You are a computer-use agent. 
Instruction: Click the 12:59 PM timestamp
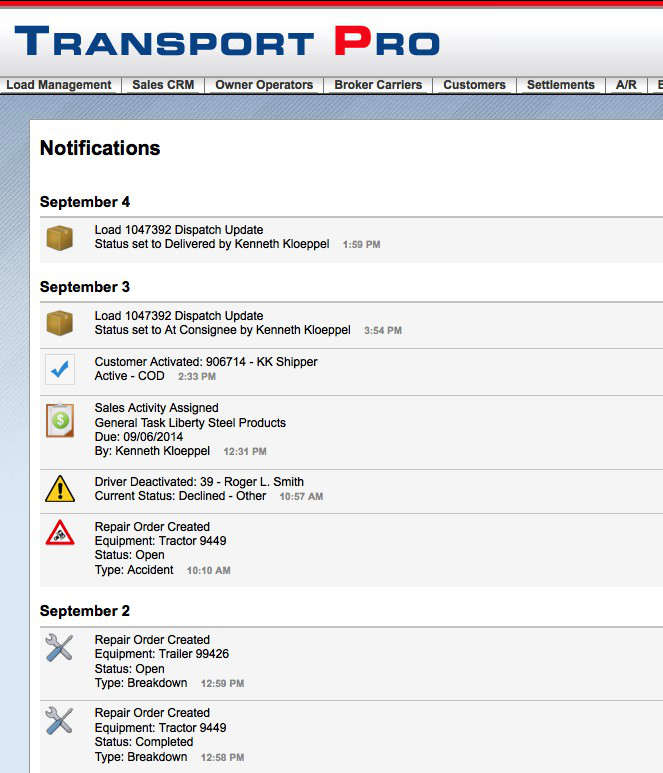[x=222, y=684]
